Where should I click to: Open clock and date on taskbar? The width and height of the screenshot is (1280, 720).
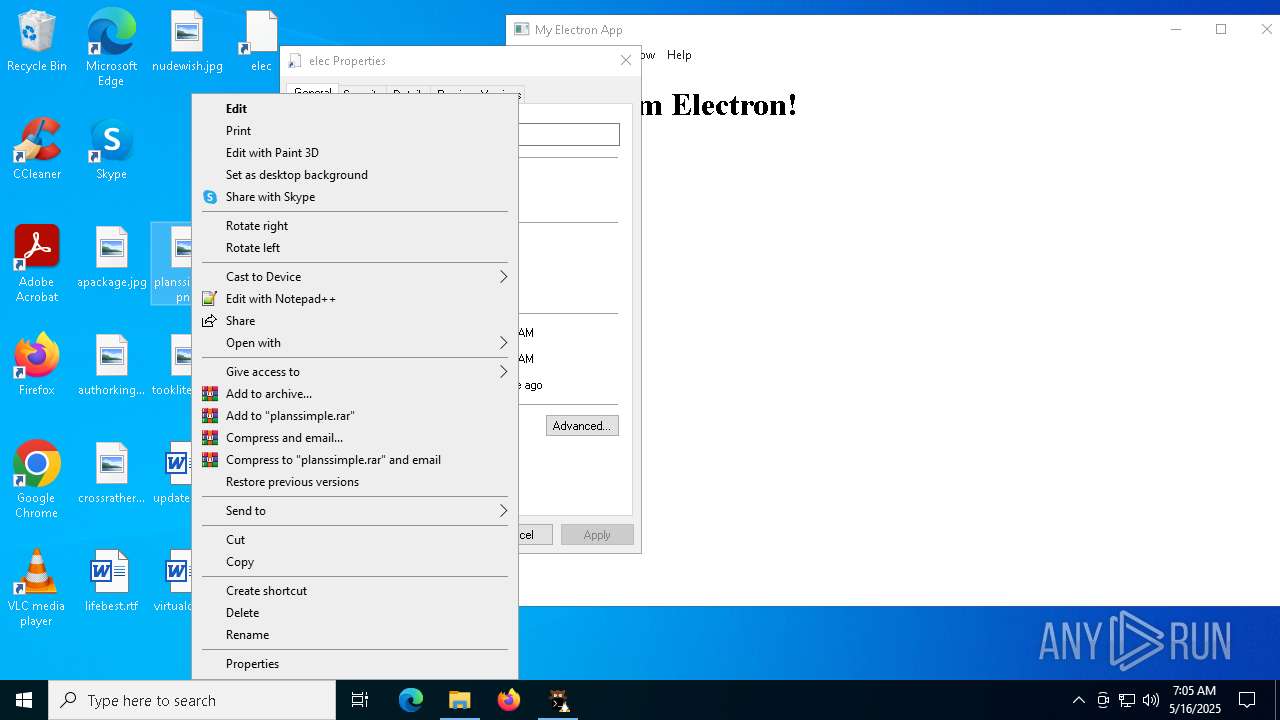tap(1194, 700)
